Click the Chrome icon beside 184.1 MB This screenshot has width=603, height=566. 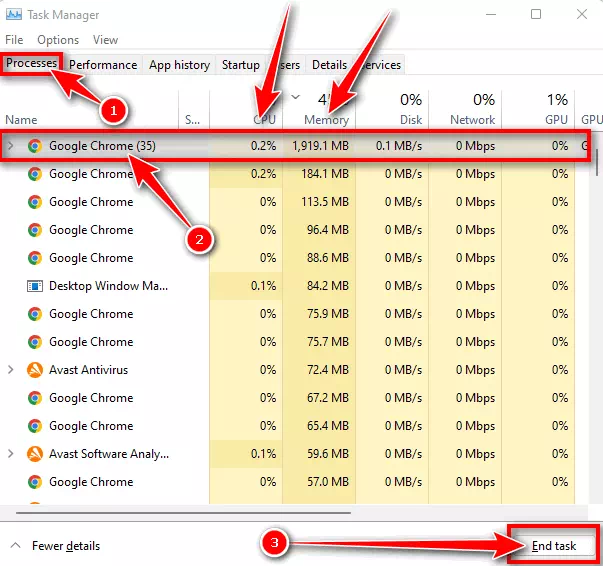click(x=35, y=174)
